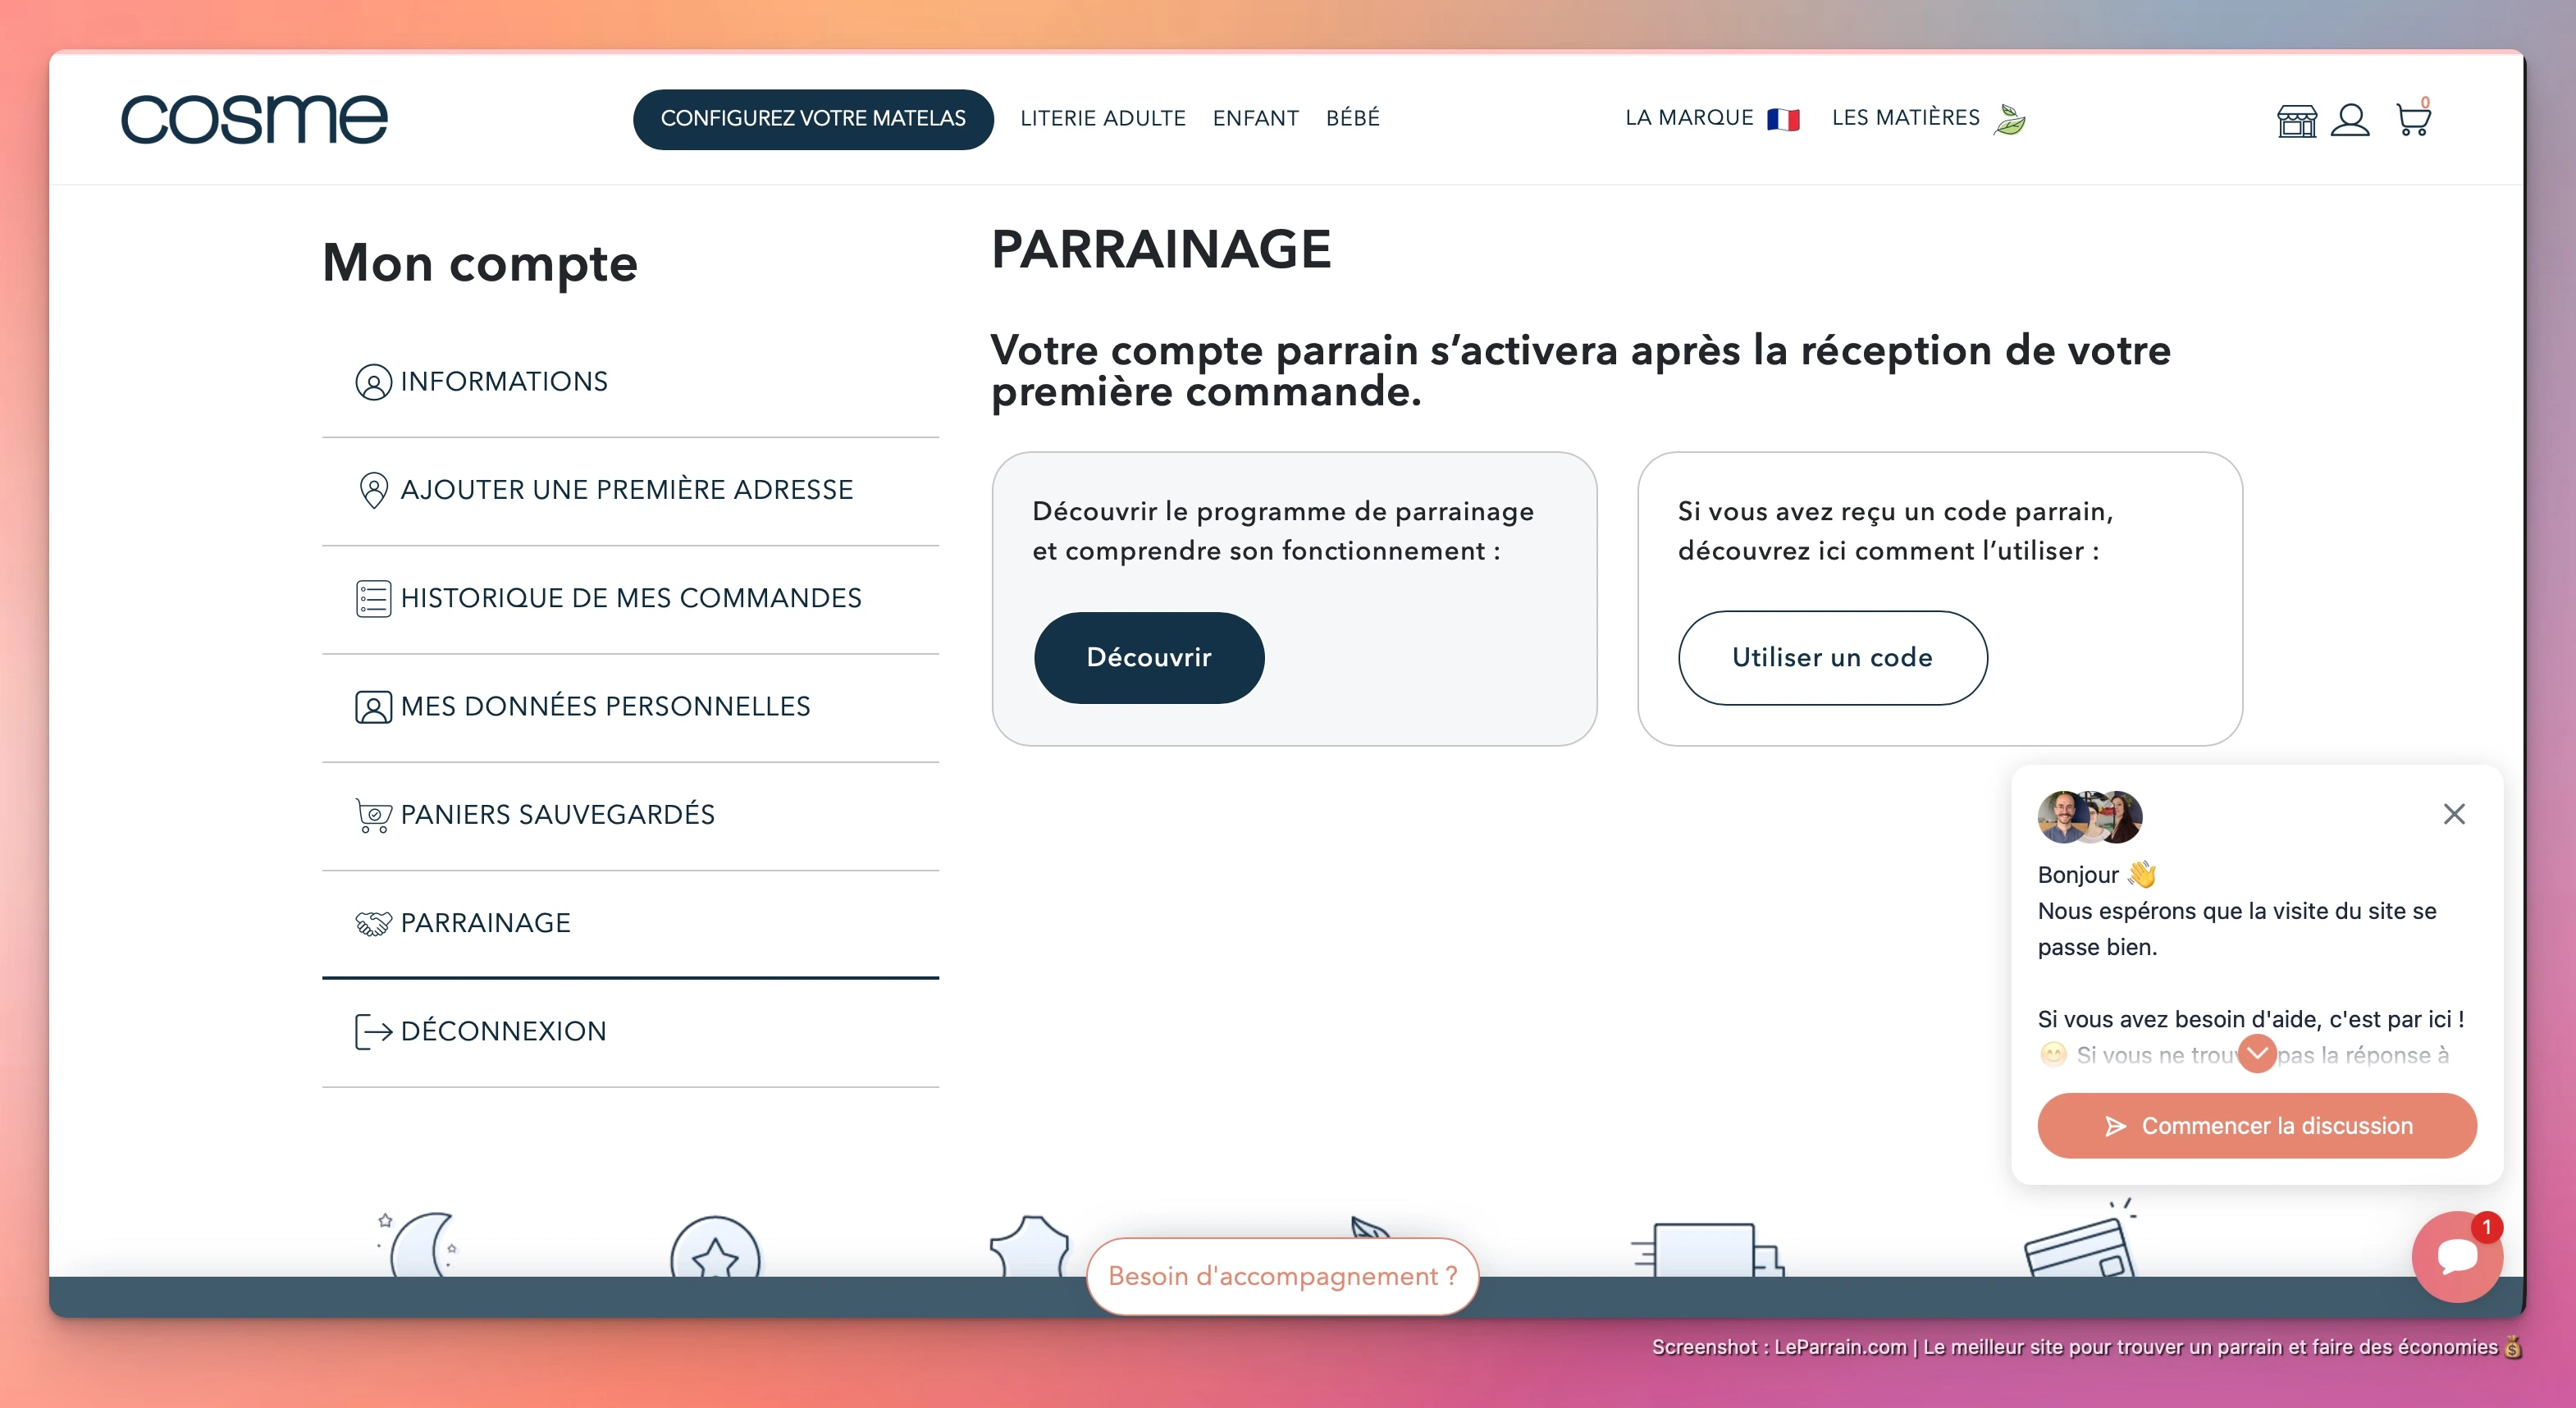Screen dimensions: 2576x1408
Task: Start a chat via Commencer la discussion
Action: 2256,1125
